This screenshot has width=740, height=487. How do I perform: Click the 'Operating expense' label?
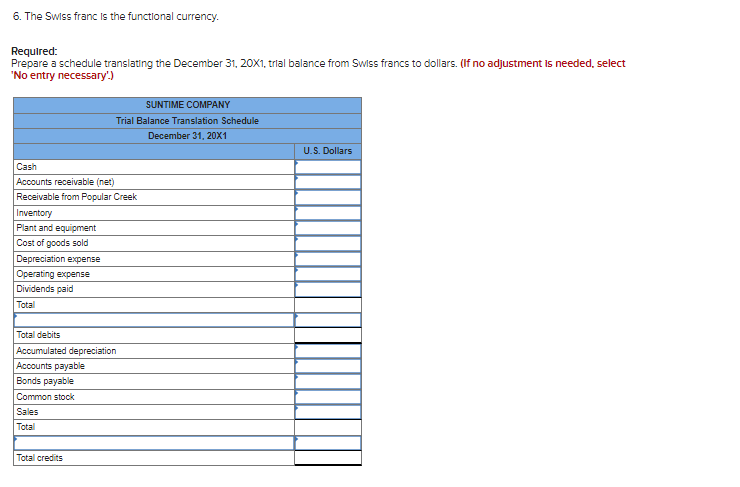(53, 274)
